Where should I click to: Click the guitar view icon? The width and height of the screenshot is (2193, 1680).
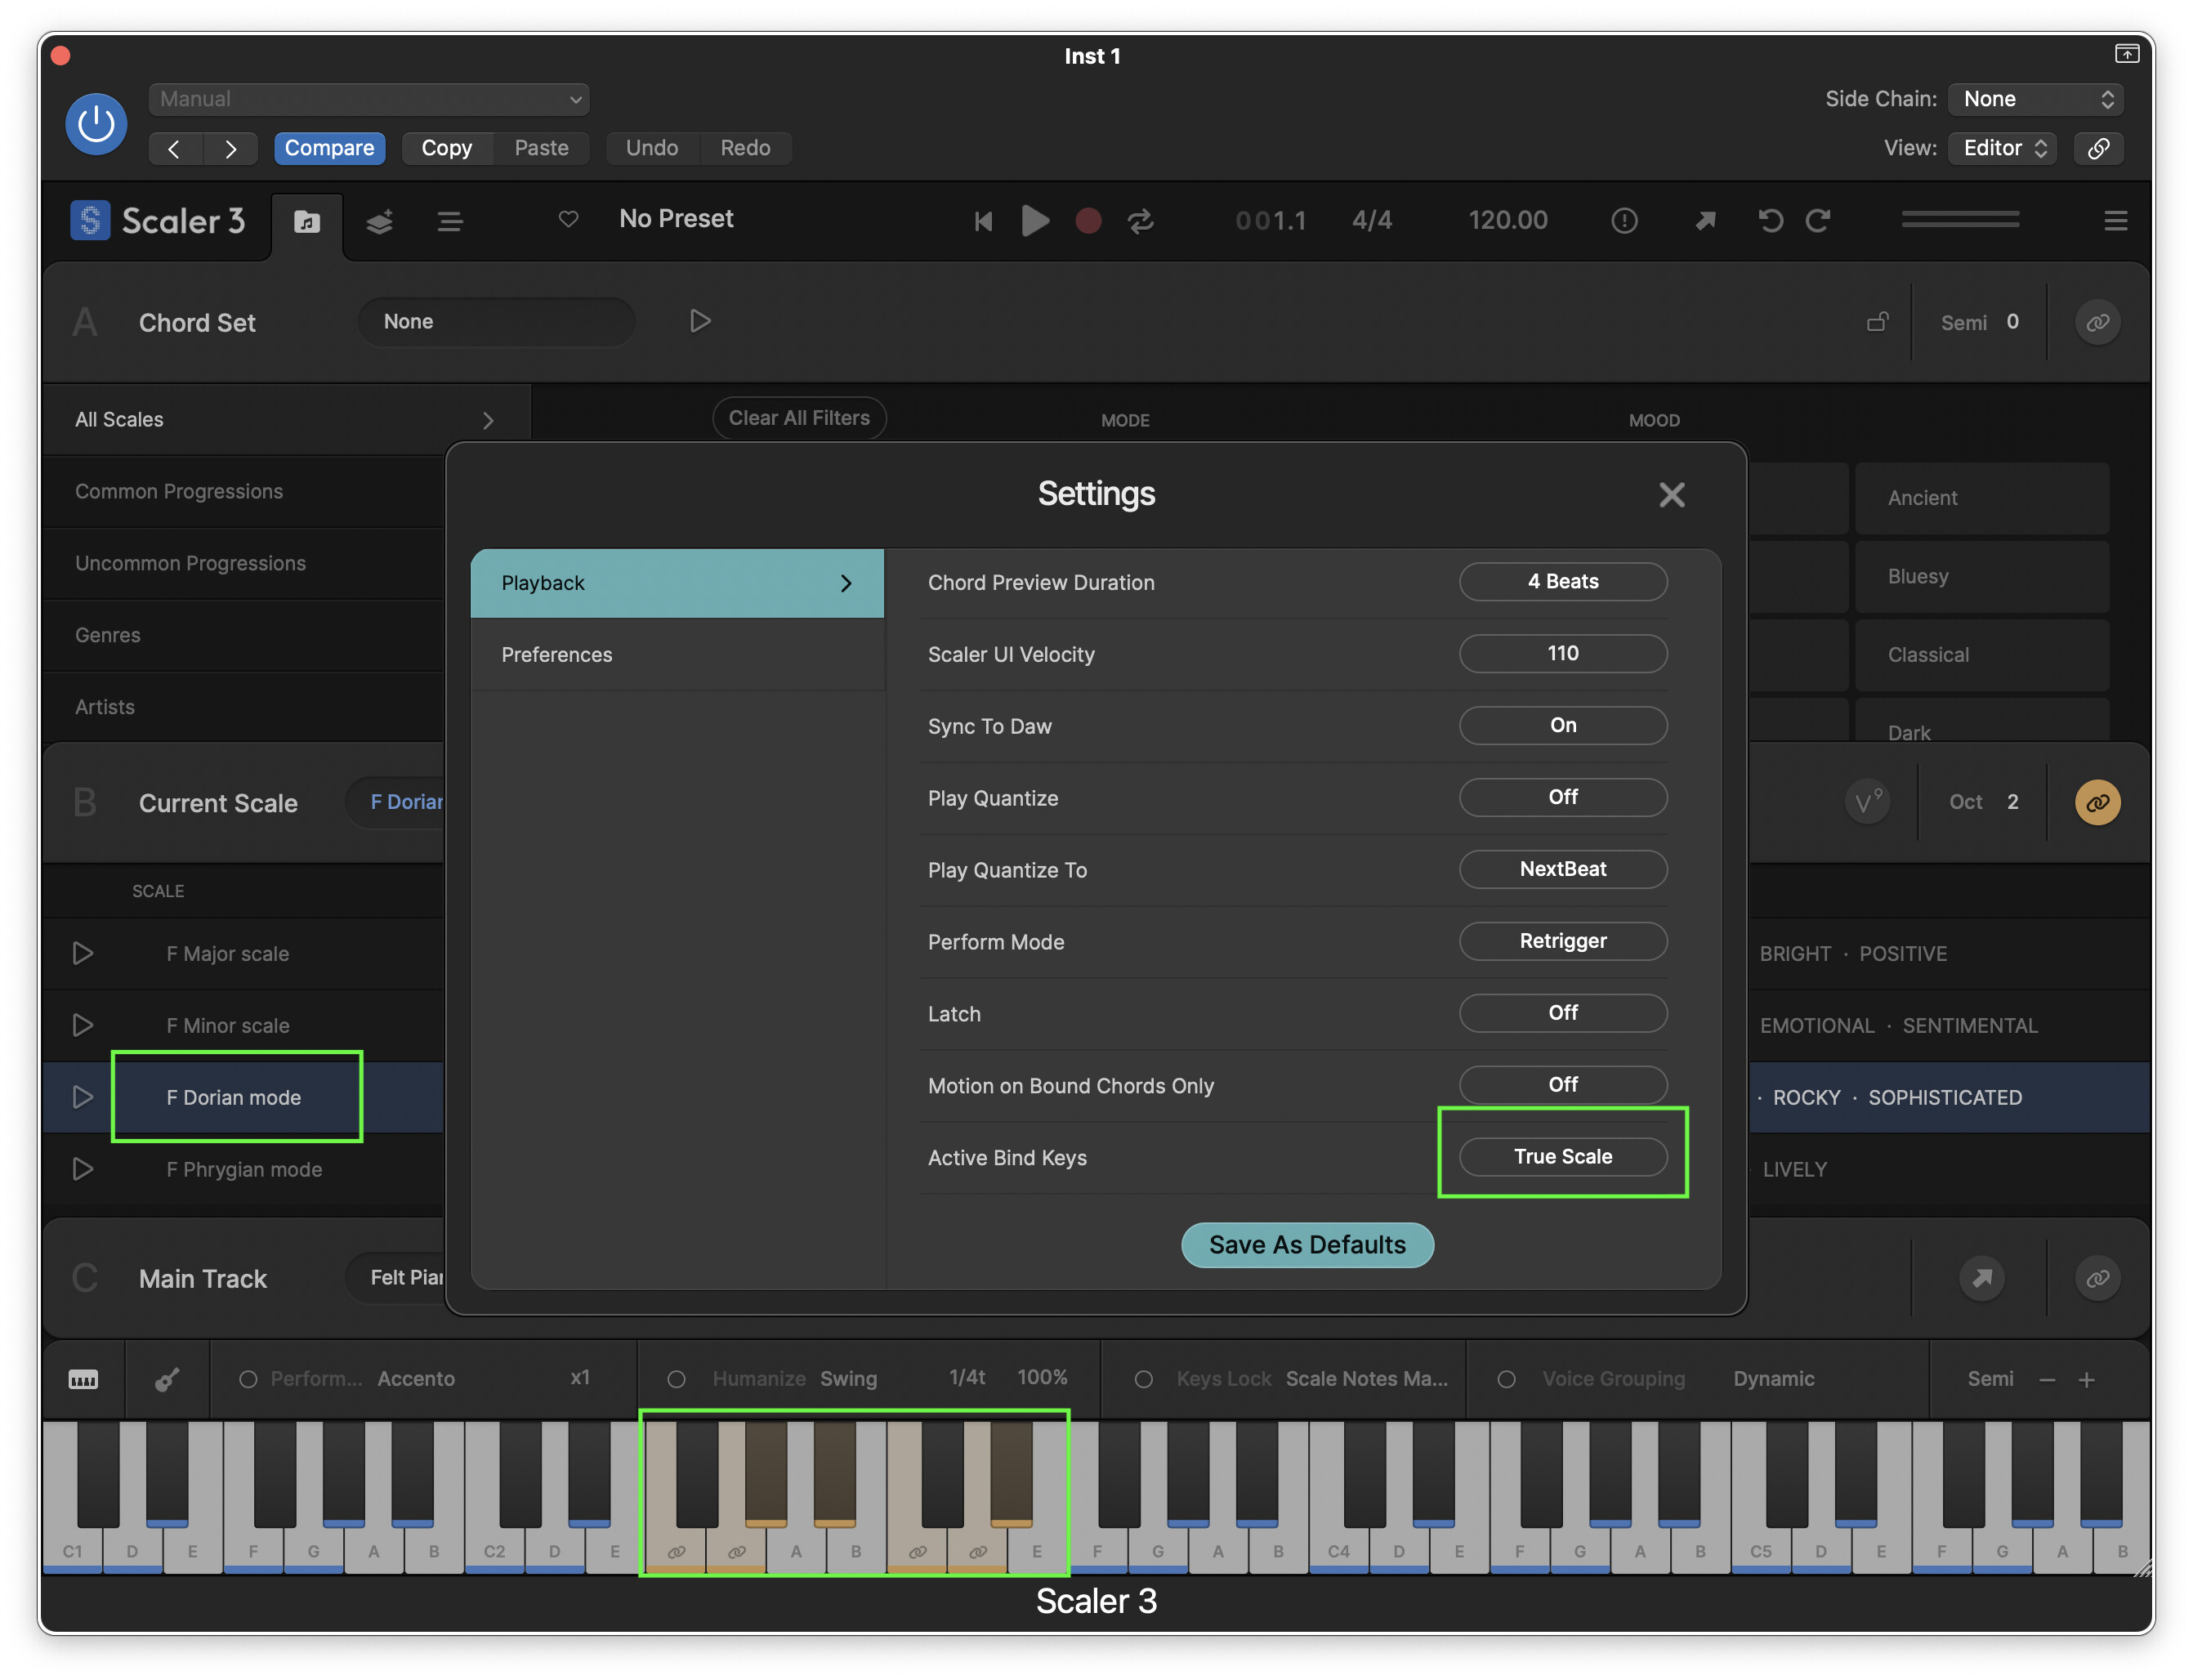coord(167,1379)
